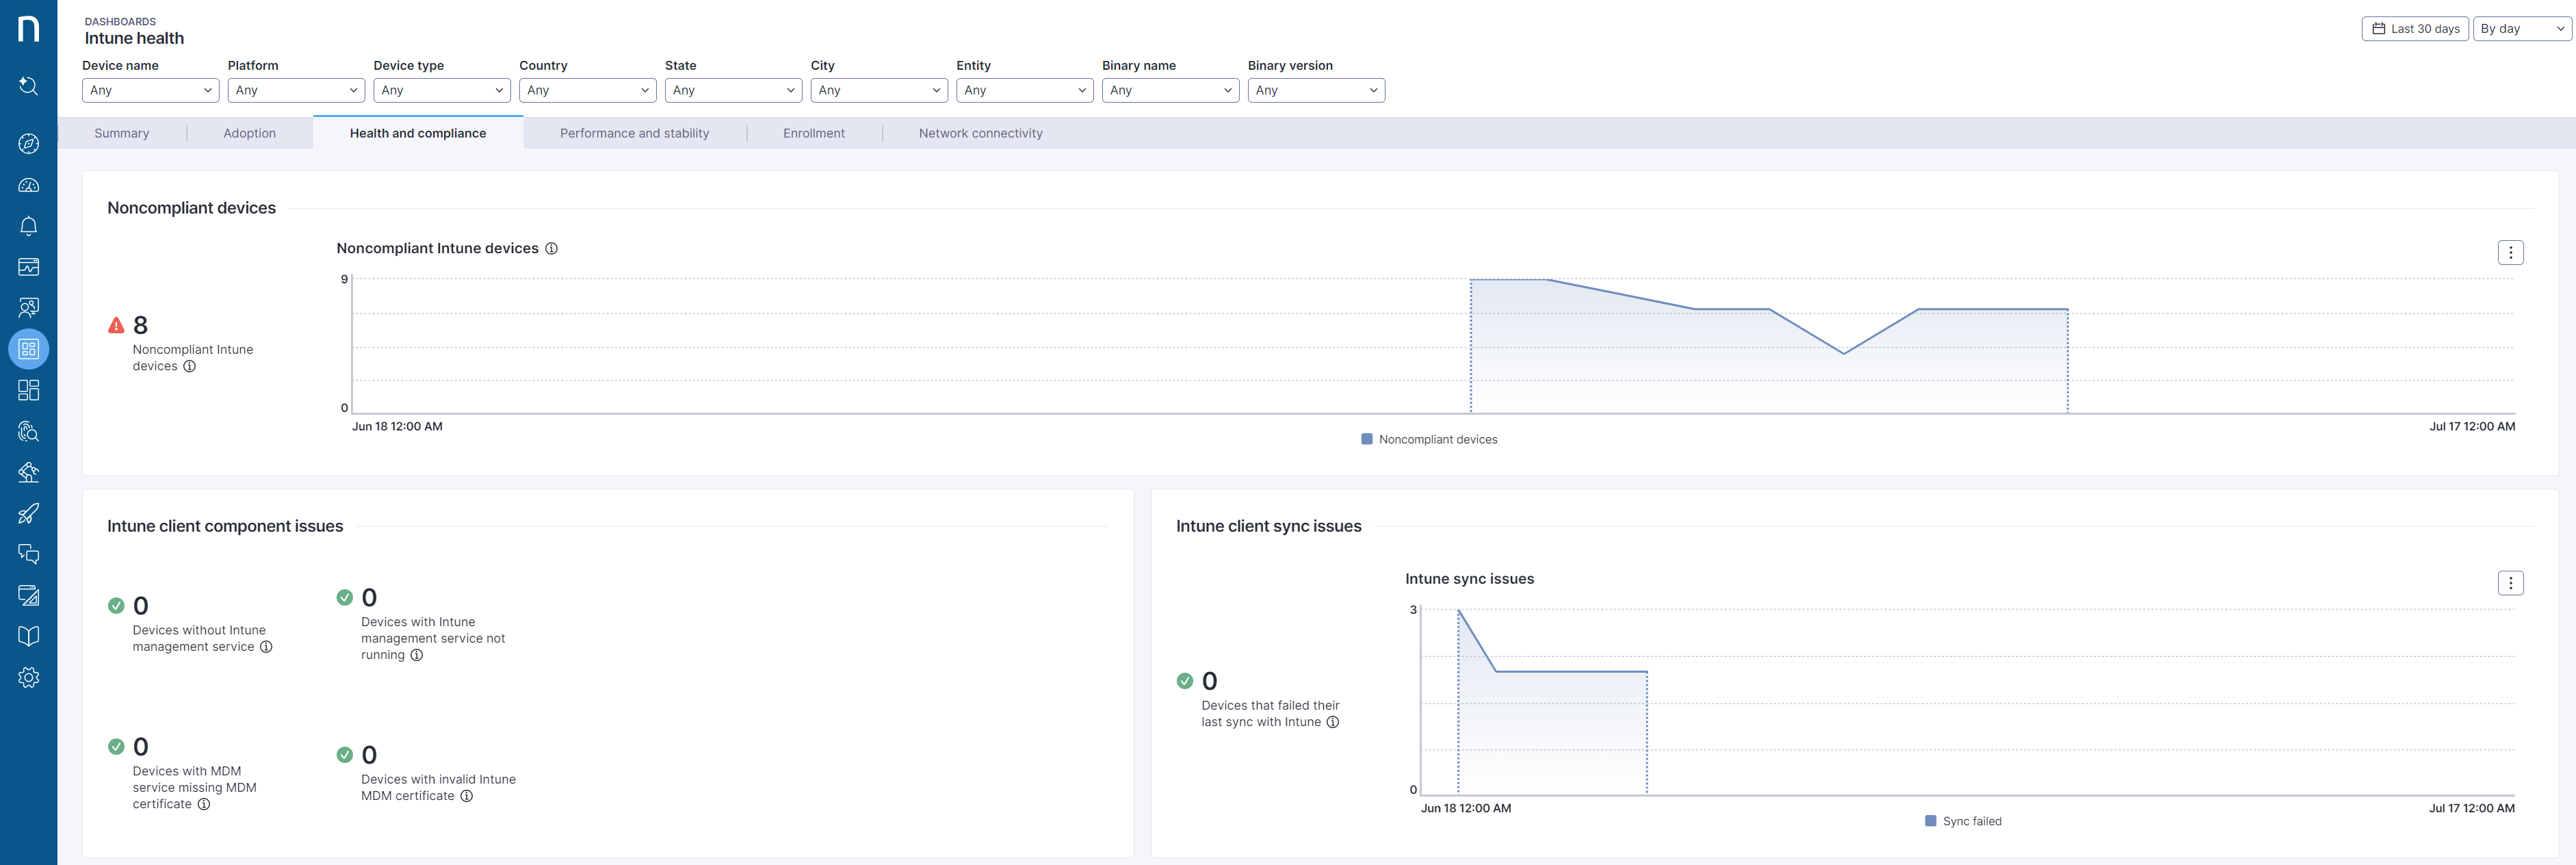Screen dimensions: 2576x865
Task: Expand the Platform filter dropdown
Action: coord(296,91)
